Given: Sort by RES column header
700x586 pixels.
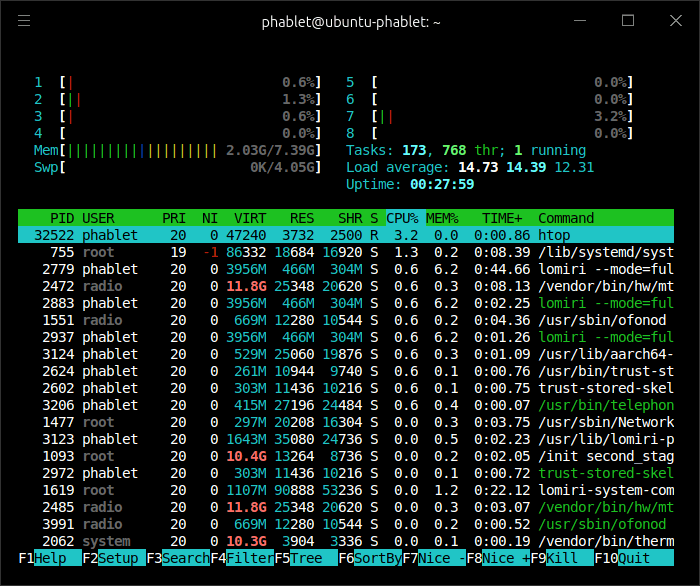Looking at the screenshot, I should click(x=302, y=218).
